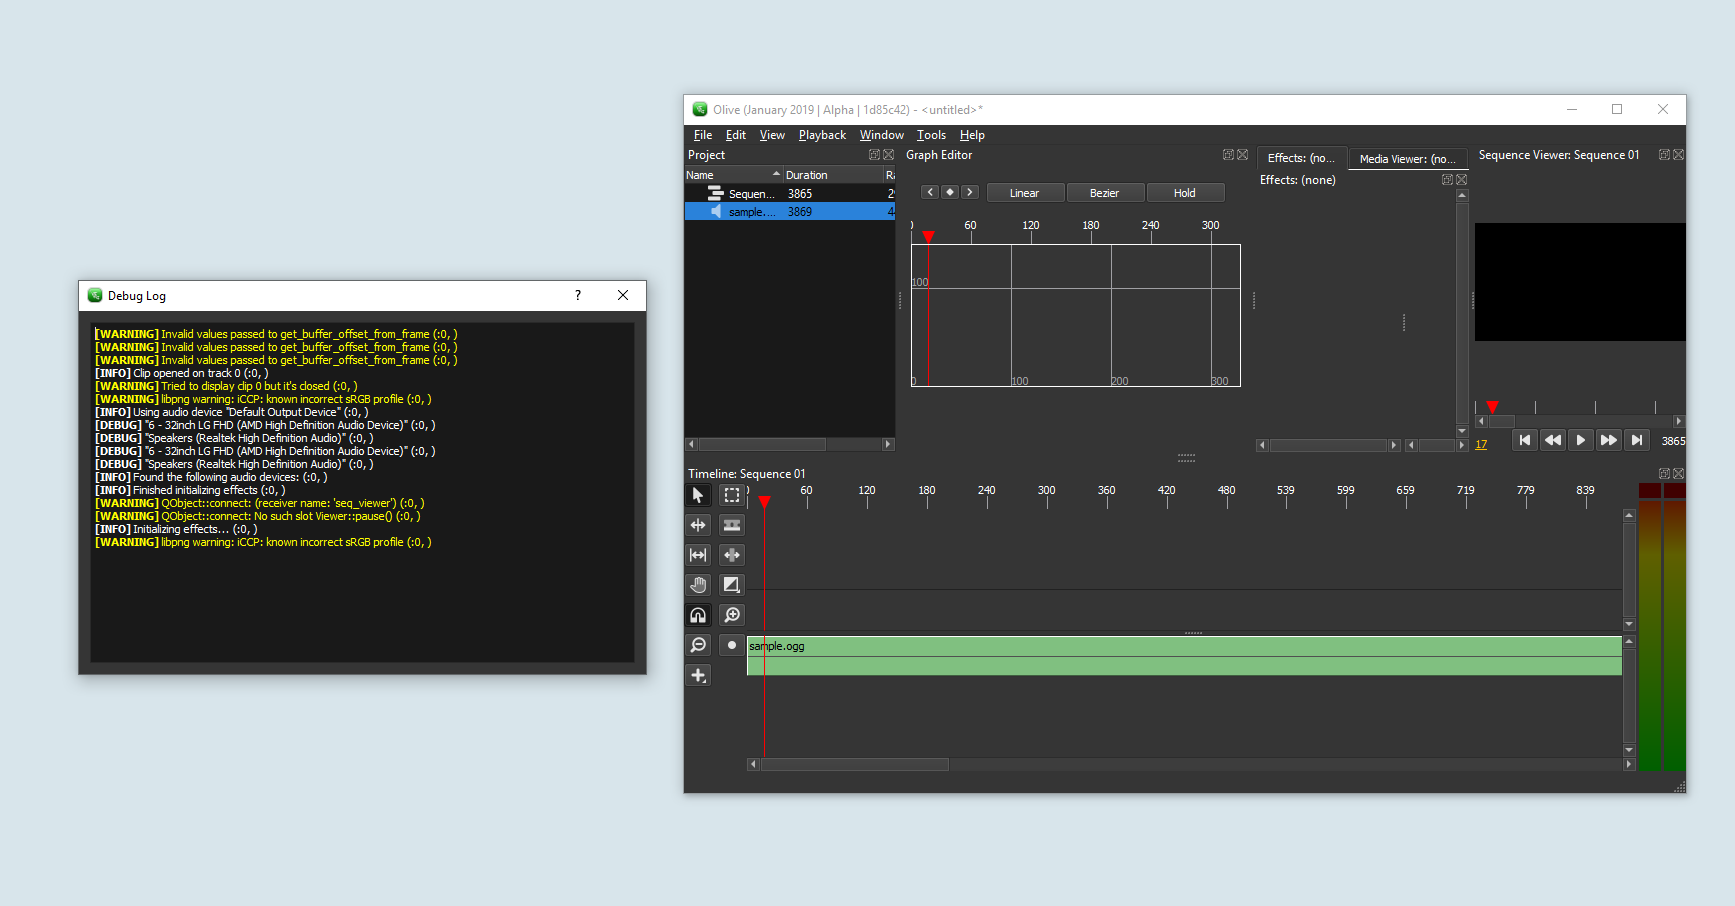1735x906 pixels.
Task: Click the timeline Zoom Out magnifier
Action: [x=698, y=645]
